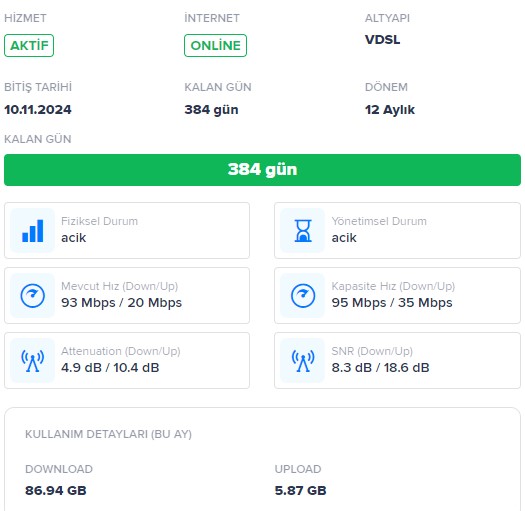Click the Kullanım Detayları (Bu Ay) heading
The image size is (525, 511).
tap(108, 434)
